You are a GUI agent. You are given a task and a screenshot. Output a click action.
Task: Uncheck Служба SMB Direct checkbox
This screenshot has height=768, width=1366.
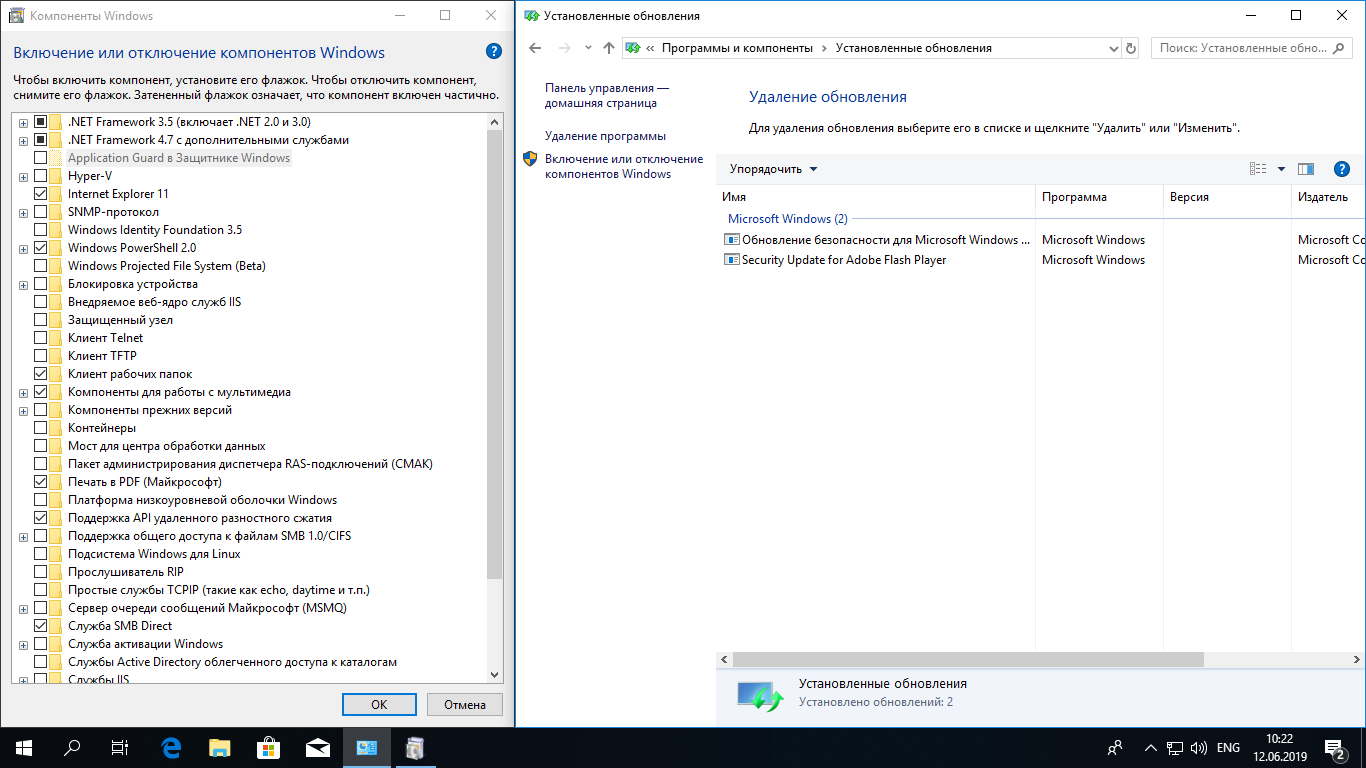(x=40, y=626)
